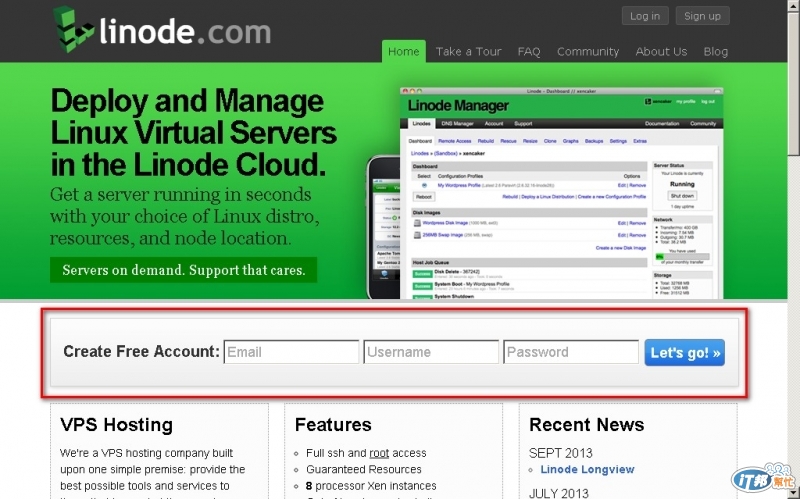This screenshot has width=800, height=499.
Task: Focus the Username input field
Action: click(x=431, y=352)
